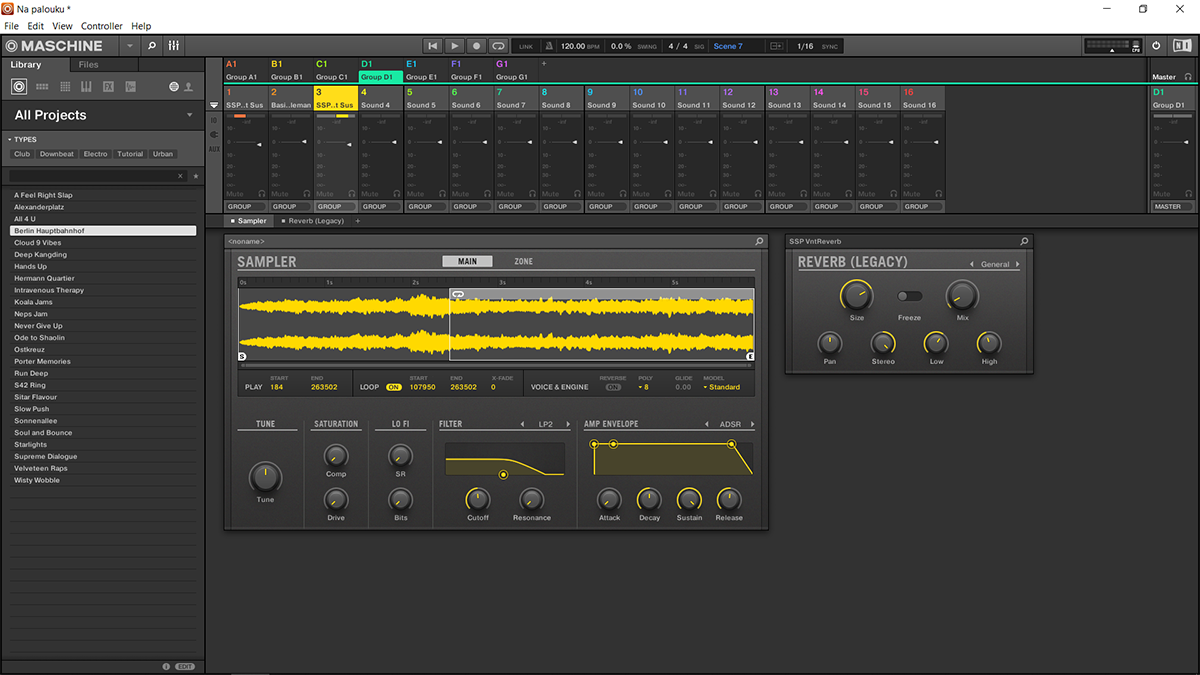Show the IO section of mixer
Image resolution: width=1200 pixels, height=675 pixels.
coord(214,121)
